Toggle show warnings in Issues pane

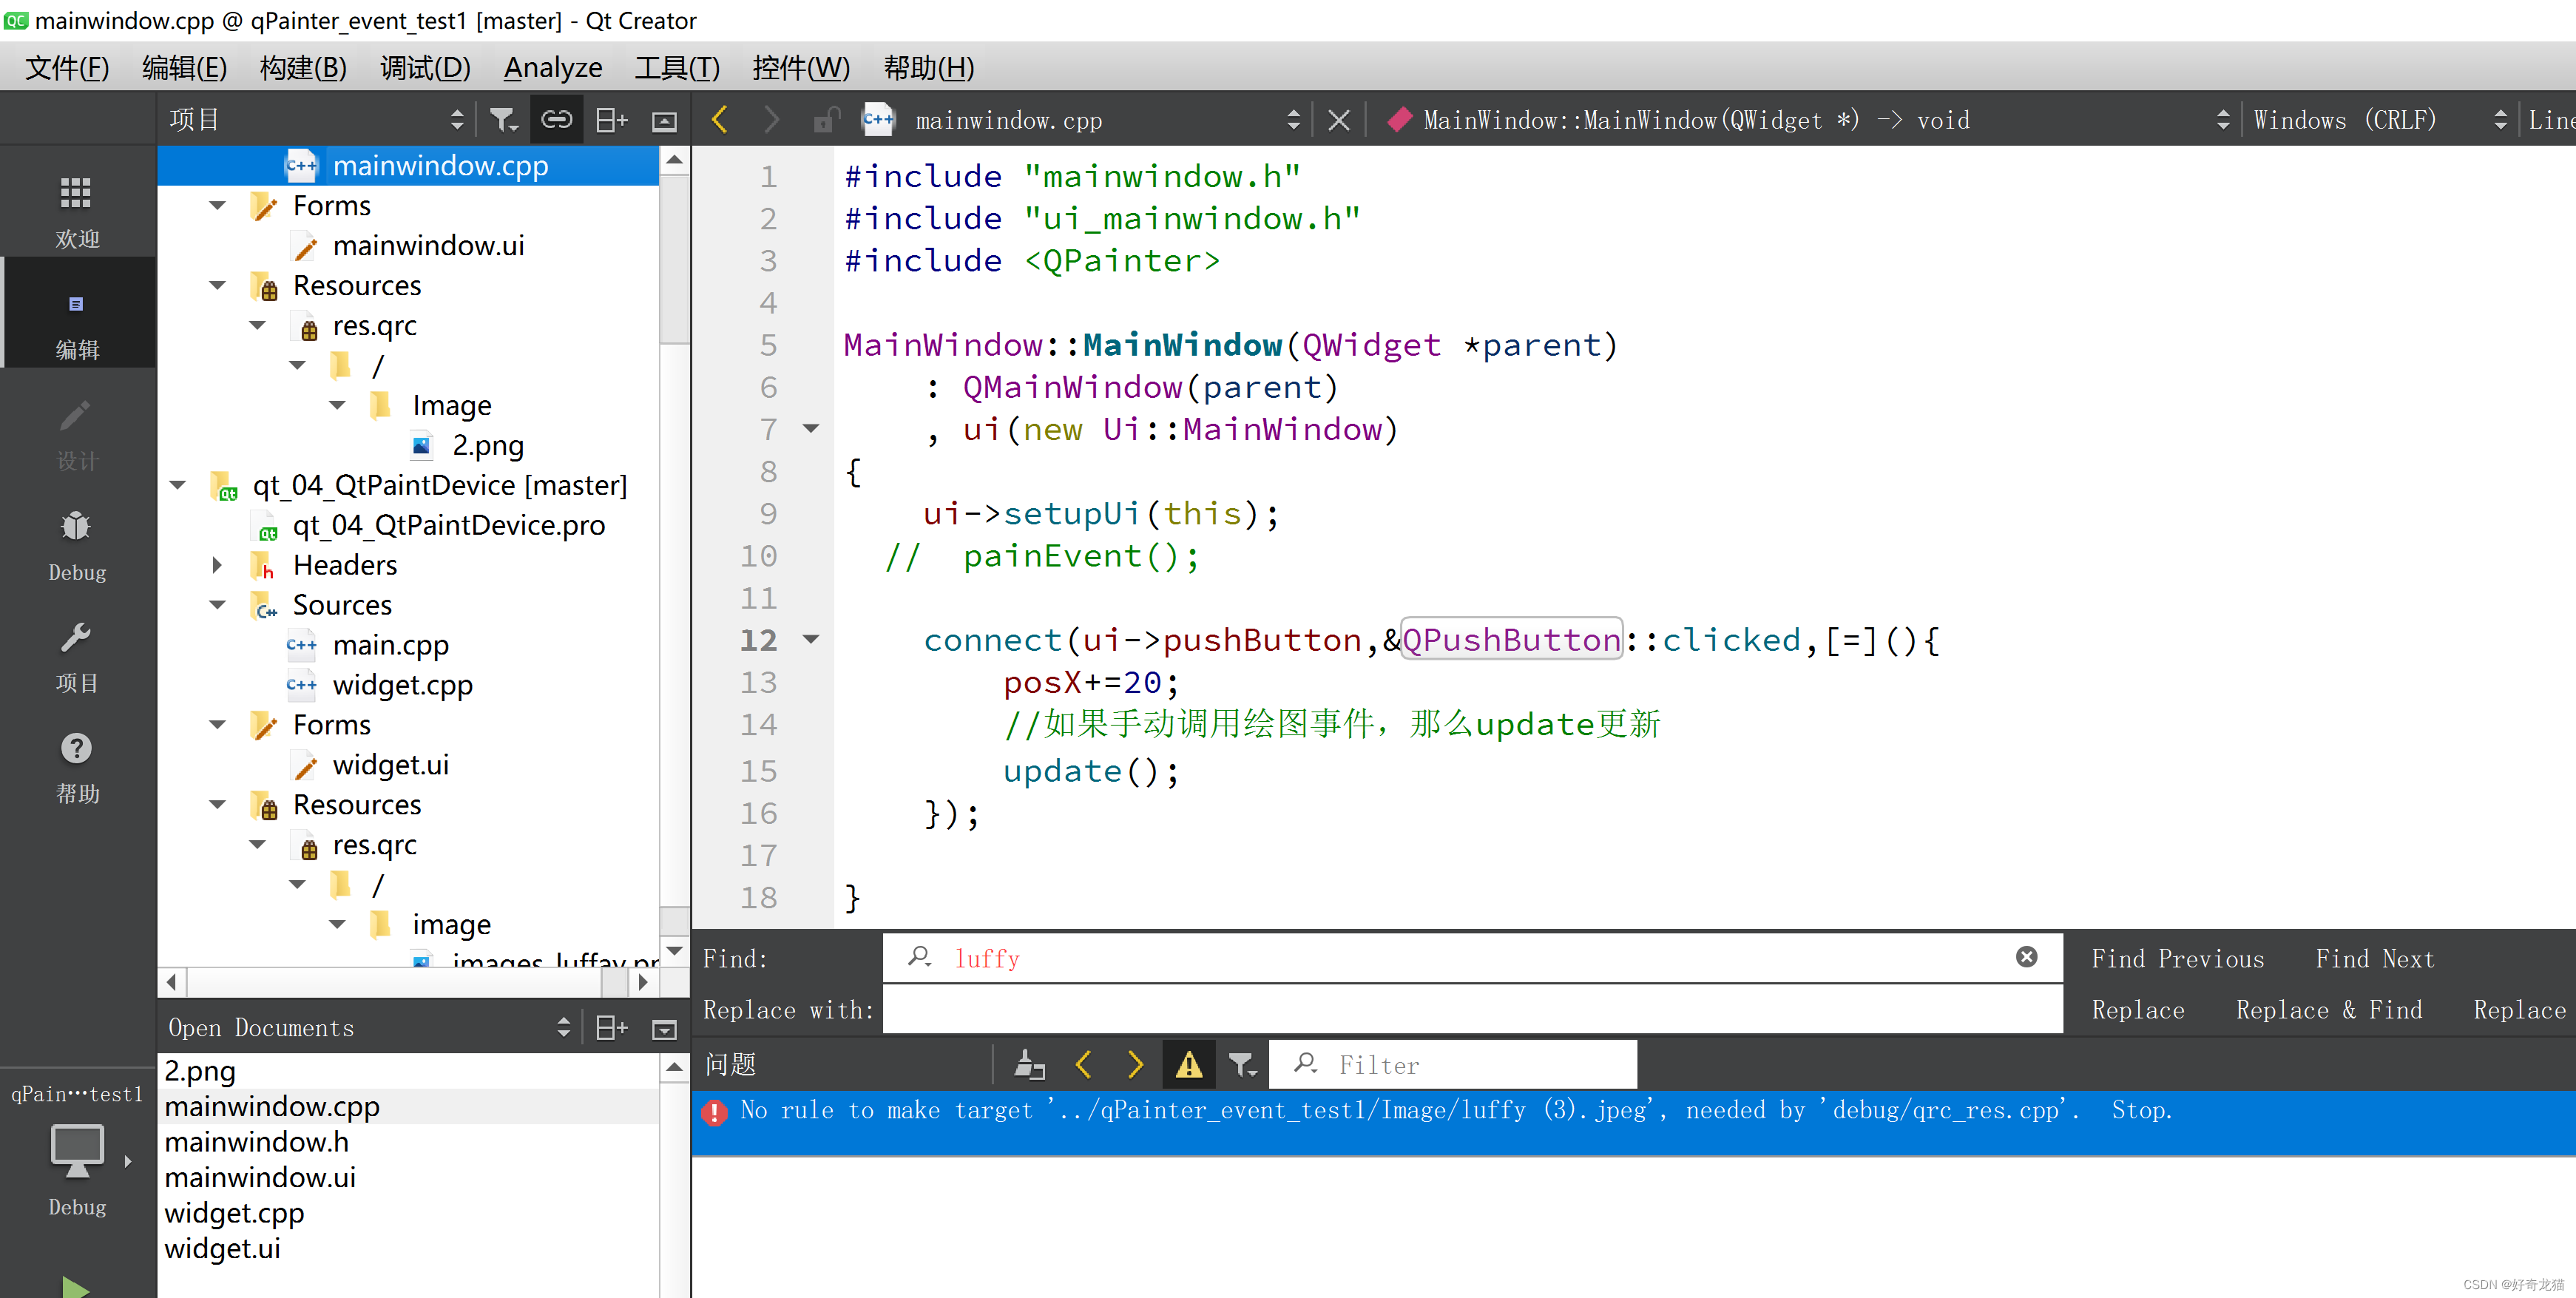pyautogui.click(x=1188, y=1064)
